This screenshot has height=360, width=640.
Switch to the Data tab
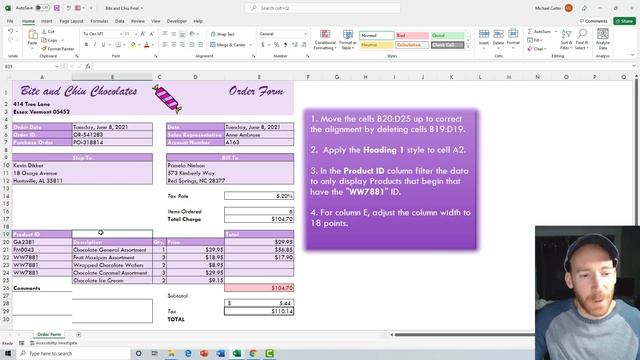120,21
